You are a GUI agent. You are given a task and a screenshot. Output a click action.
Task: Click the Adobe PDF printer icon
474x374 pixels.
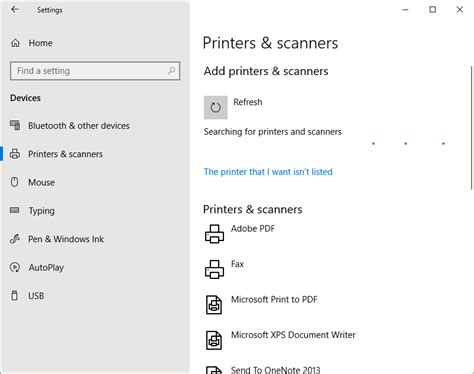[214, 234]
